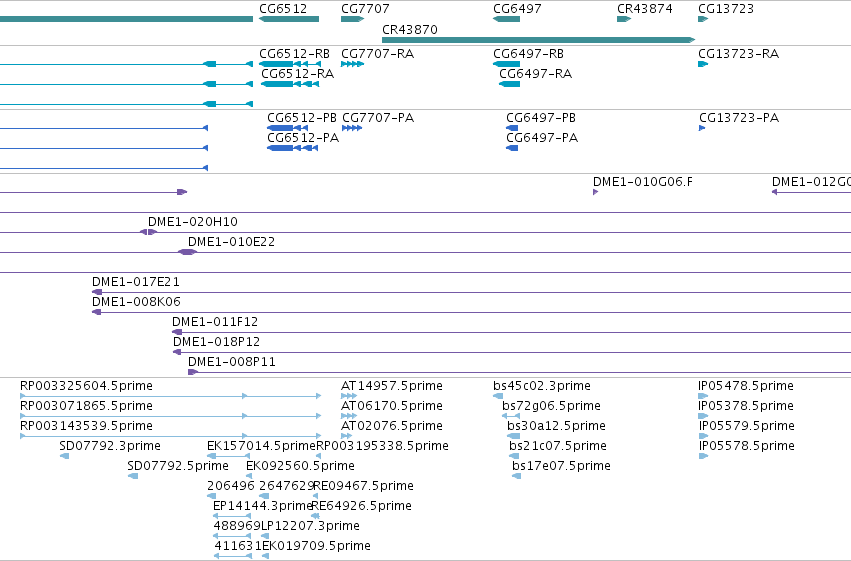Click the DME1-010E22 label

click(x=231, y=242)
